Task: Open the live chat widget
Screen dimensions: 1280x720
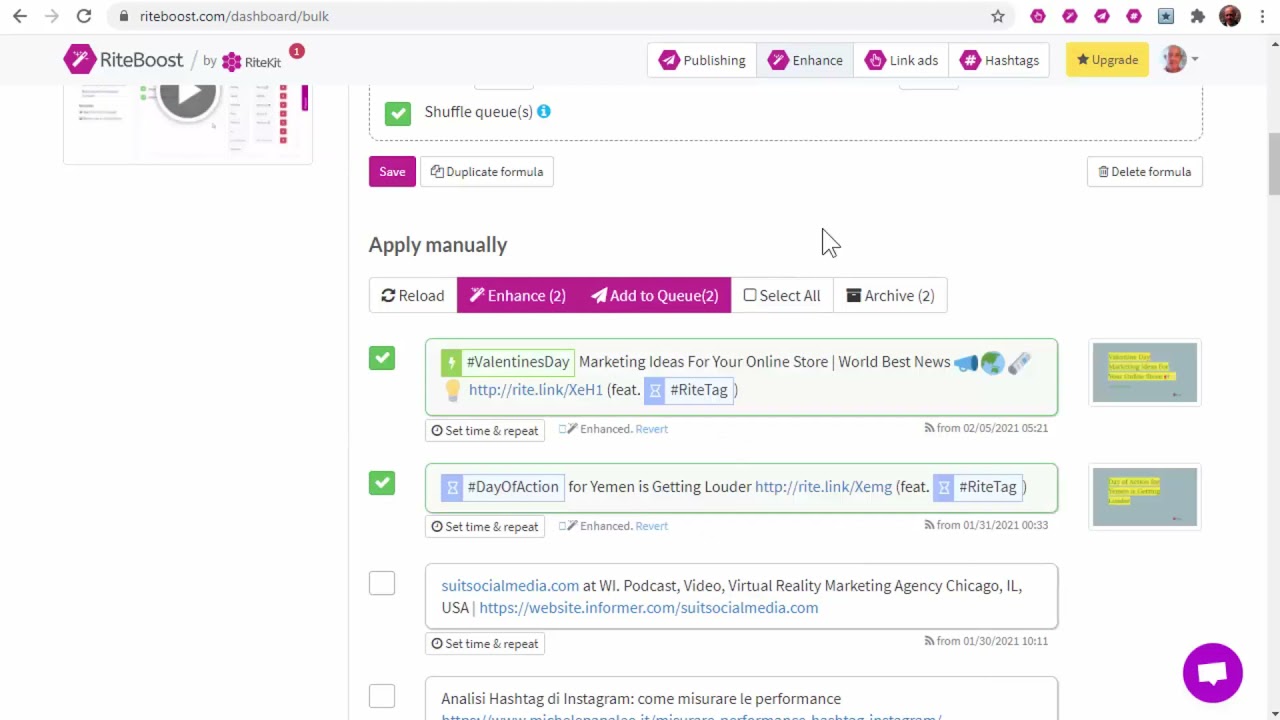Action: click(x=1212, y=673)
